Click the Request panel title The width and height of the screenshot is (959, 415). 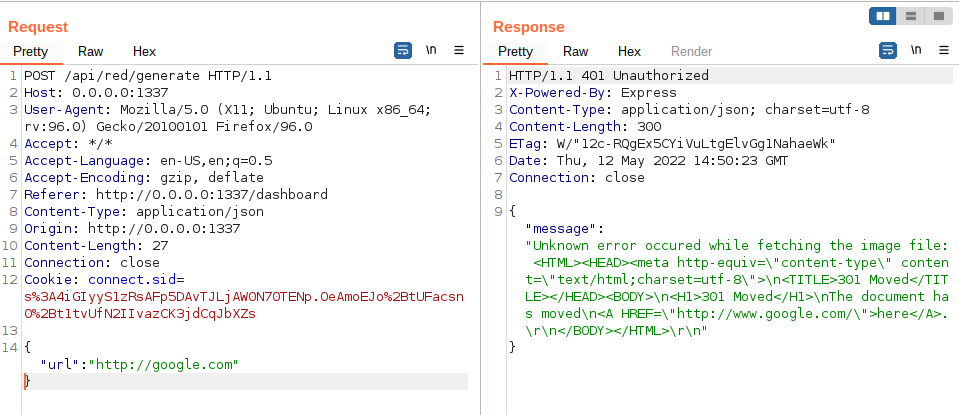click(x=38, y=28)
